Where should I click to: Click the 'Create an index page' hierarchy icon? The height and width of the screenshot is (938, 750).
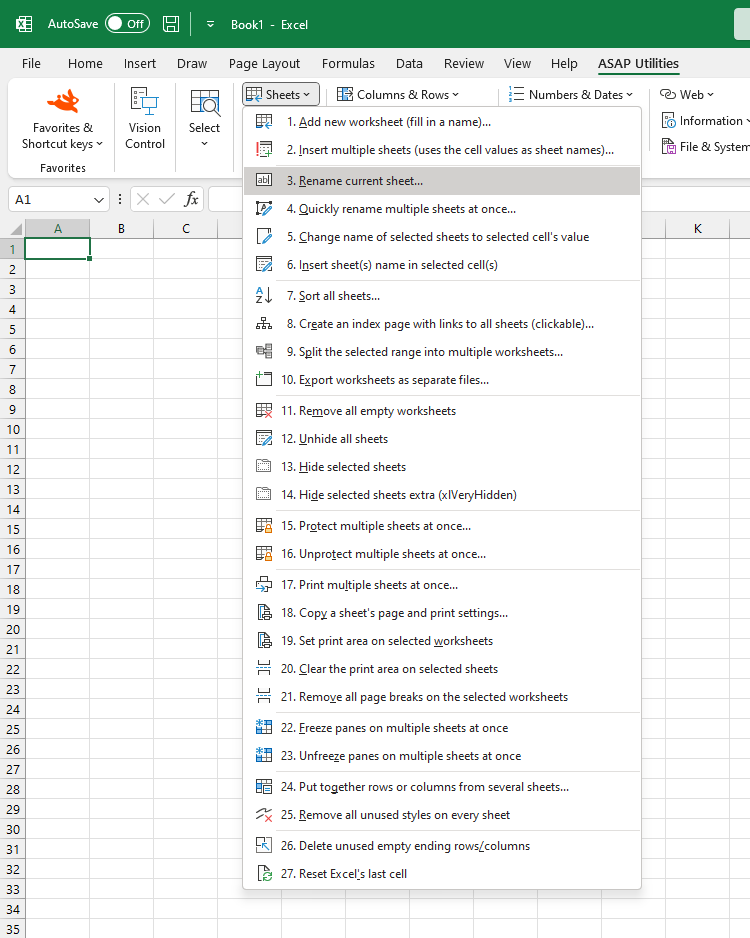[x=264, y=324]
